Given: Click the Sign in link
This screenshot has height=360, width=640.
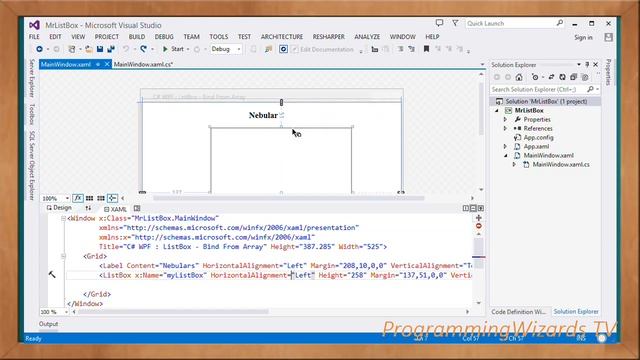Looking at the screenshot, I should tap(583, 38).
